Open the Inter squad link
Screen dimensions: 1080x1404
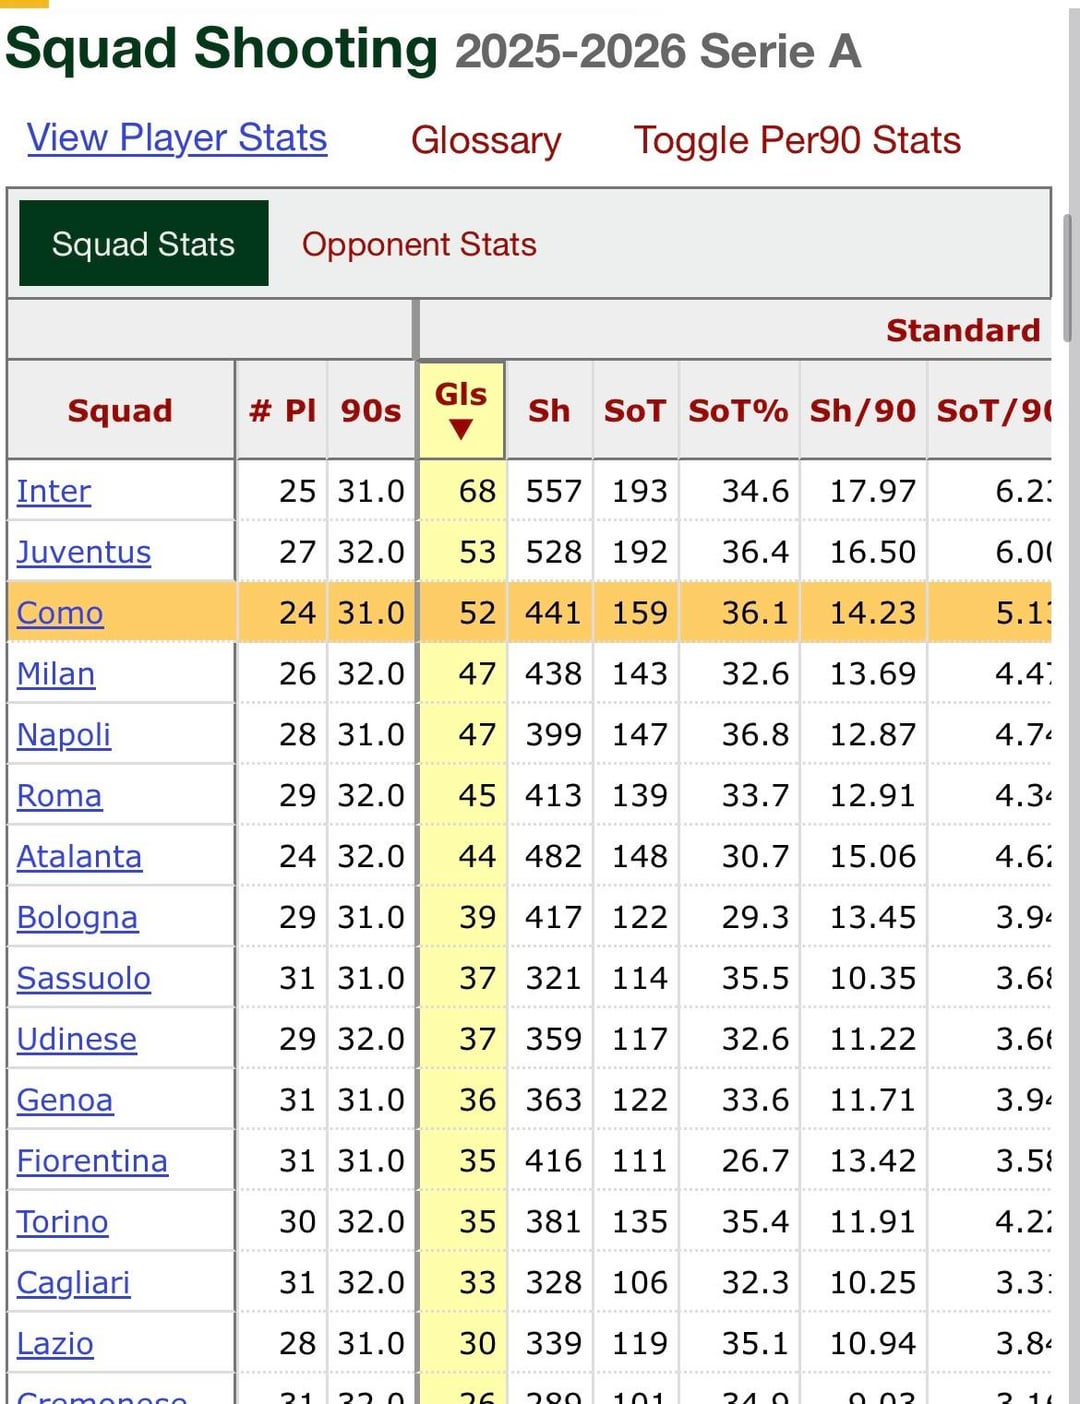[x=54, y=492]
